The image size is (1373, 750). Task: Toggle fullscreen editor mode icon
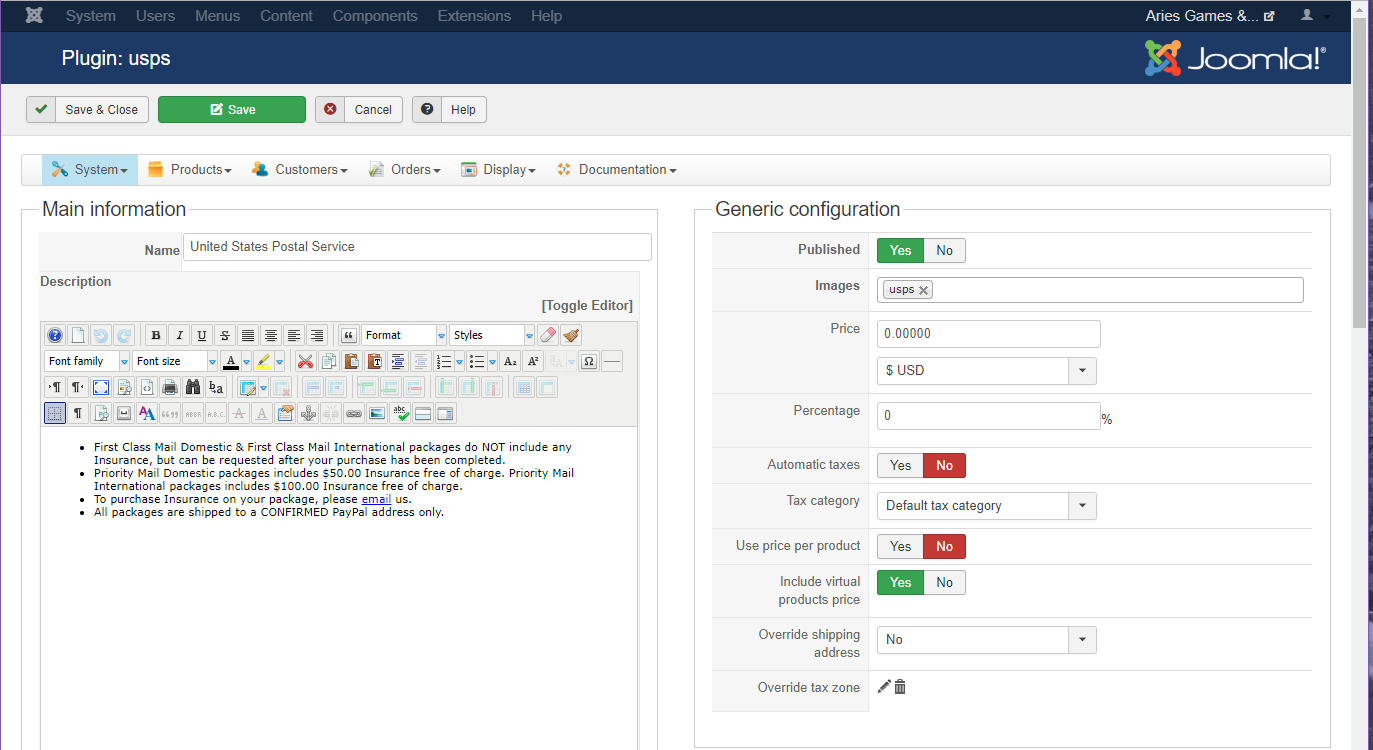coord(101,387)
